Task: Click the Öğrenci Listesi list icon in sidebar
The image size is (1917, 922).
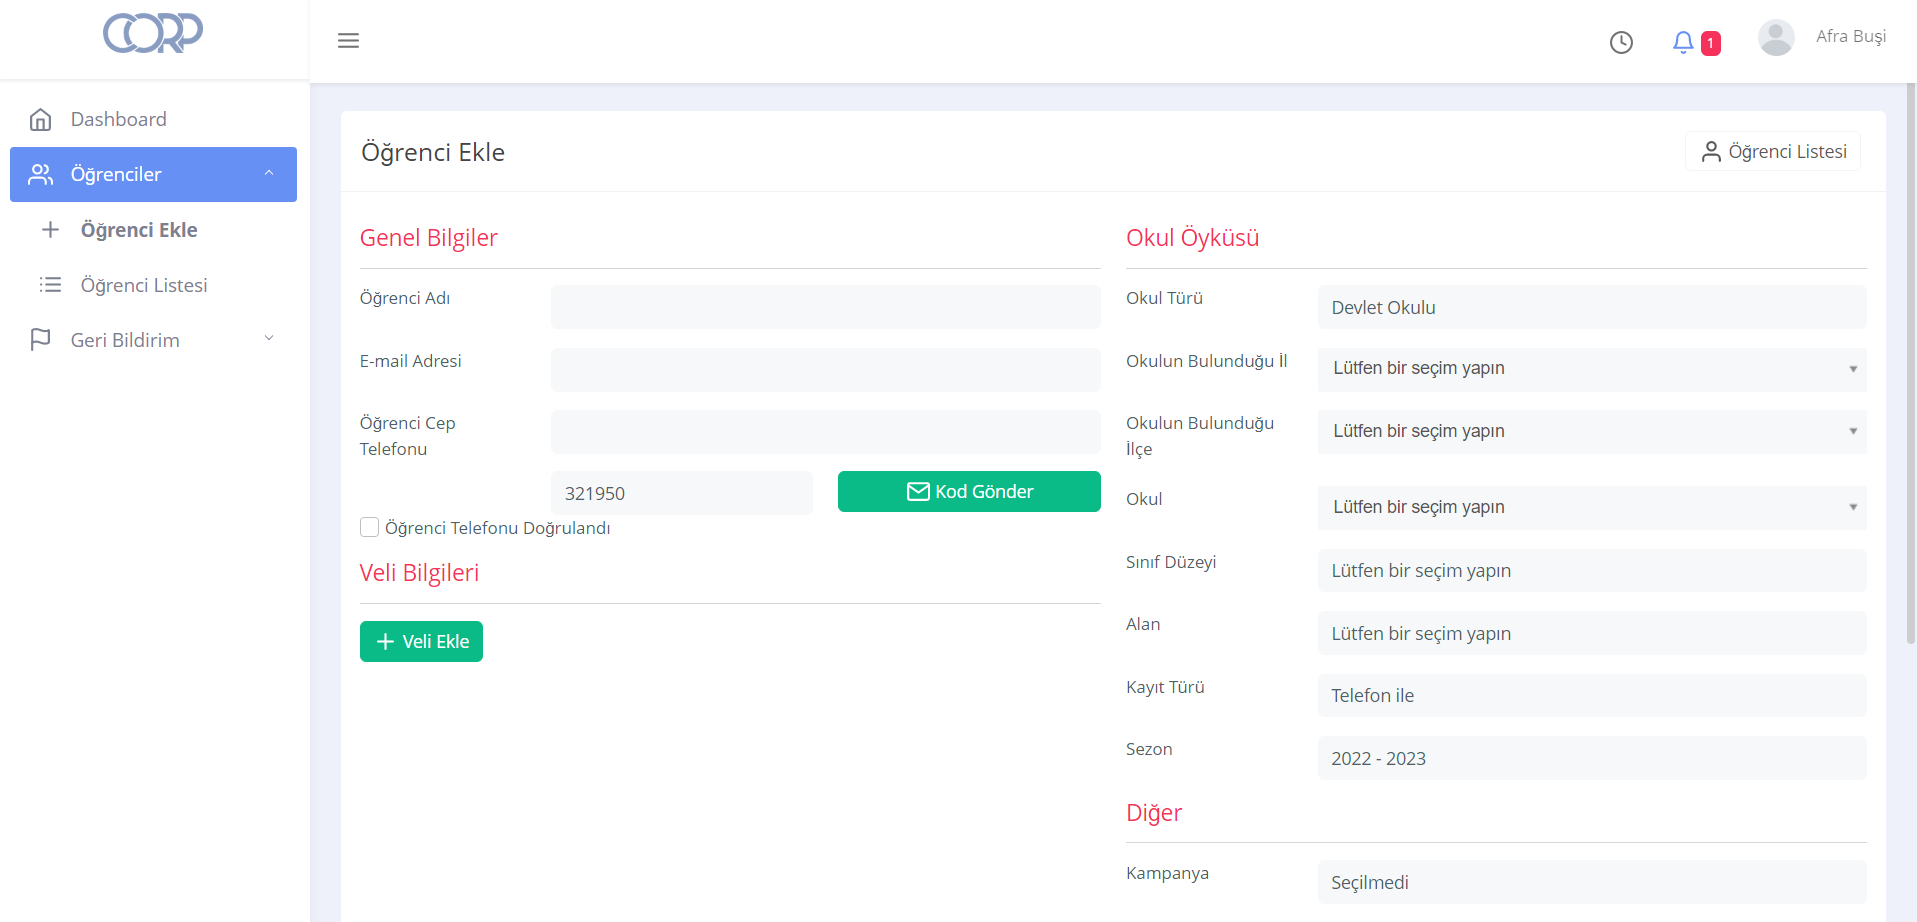Action: tap(50, 285)
